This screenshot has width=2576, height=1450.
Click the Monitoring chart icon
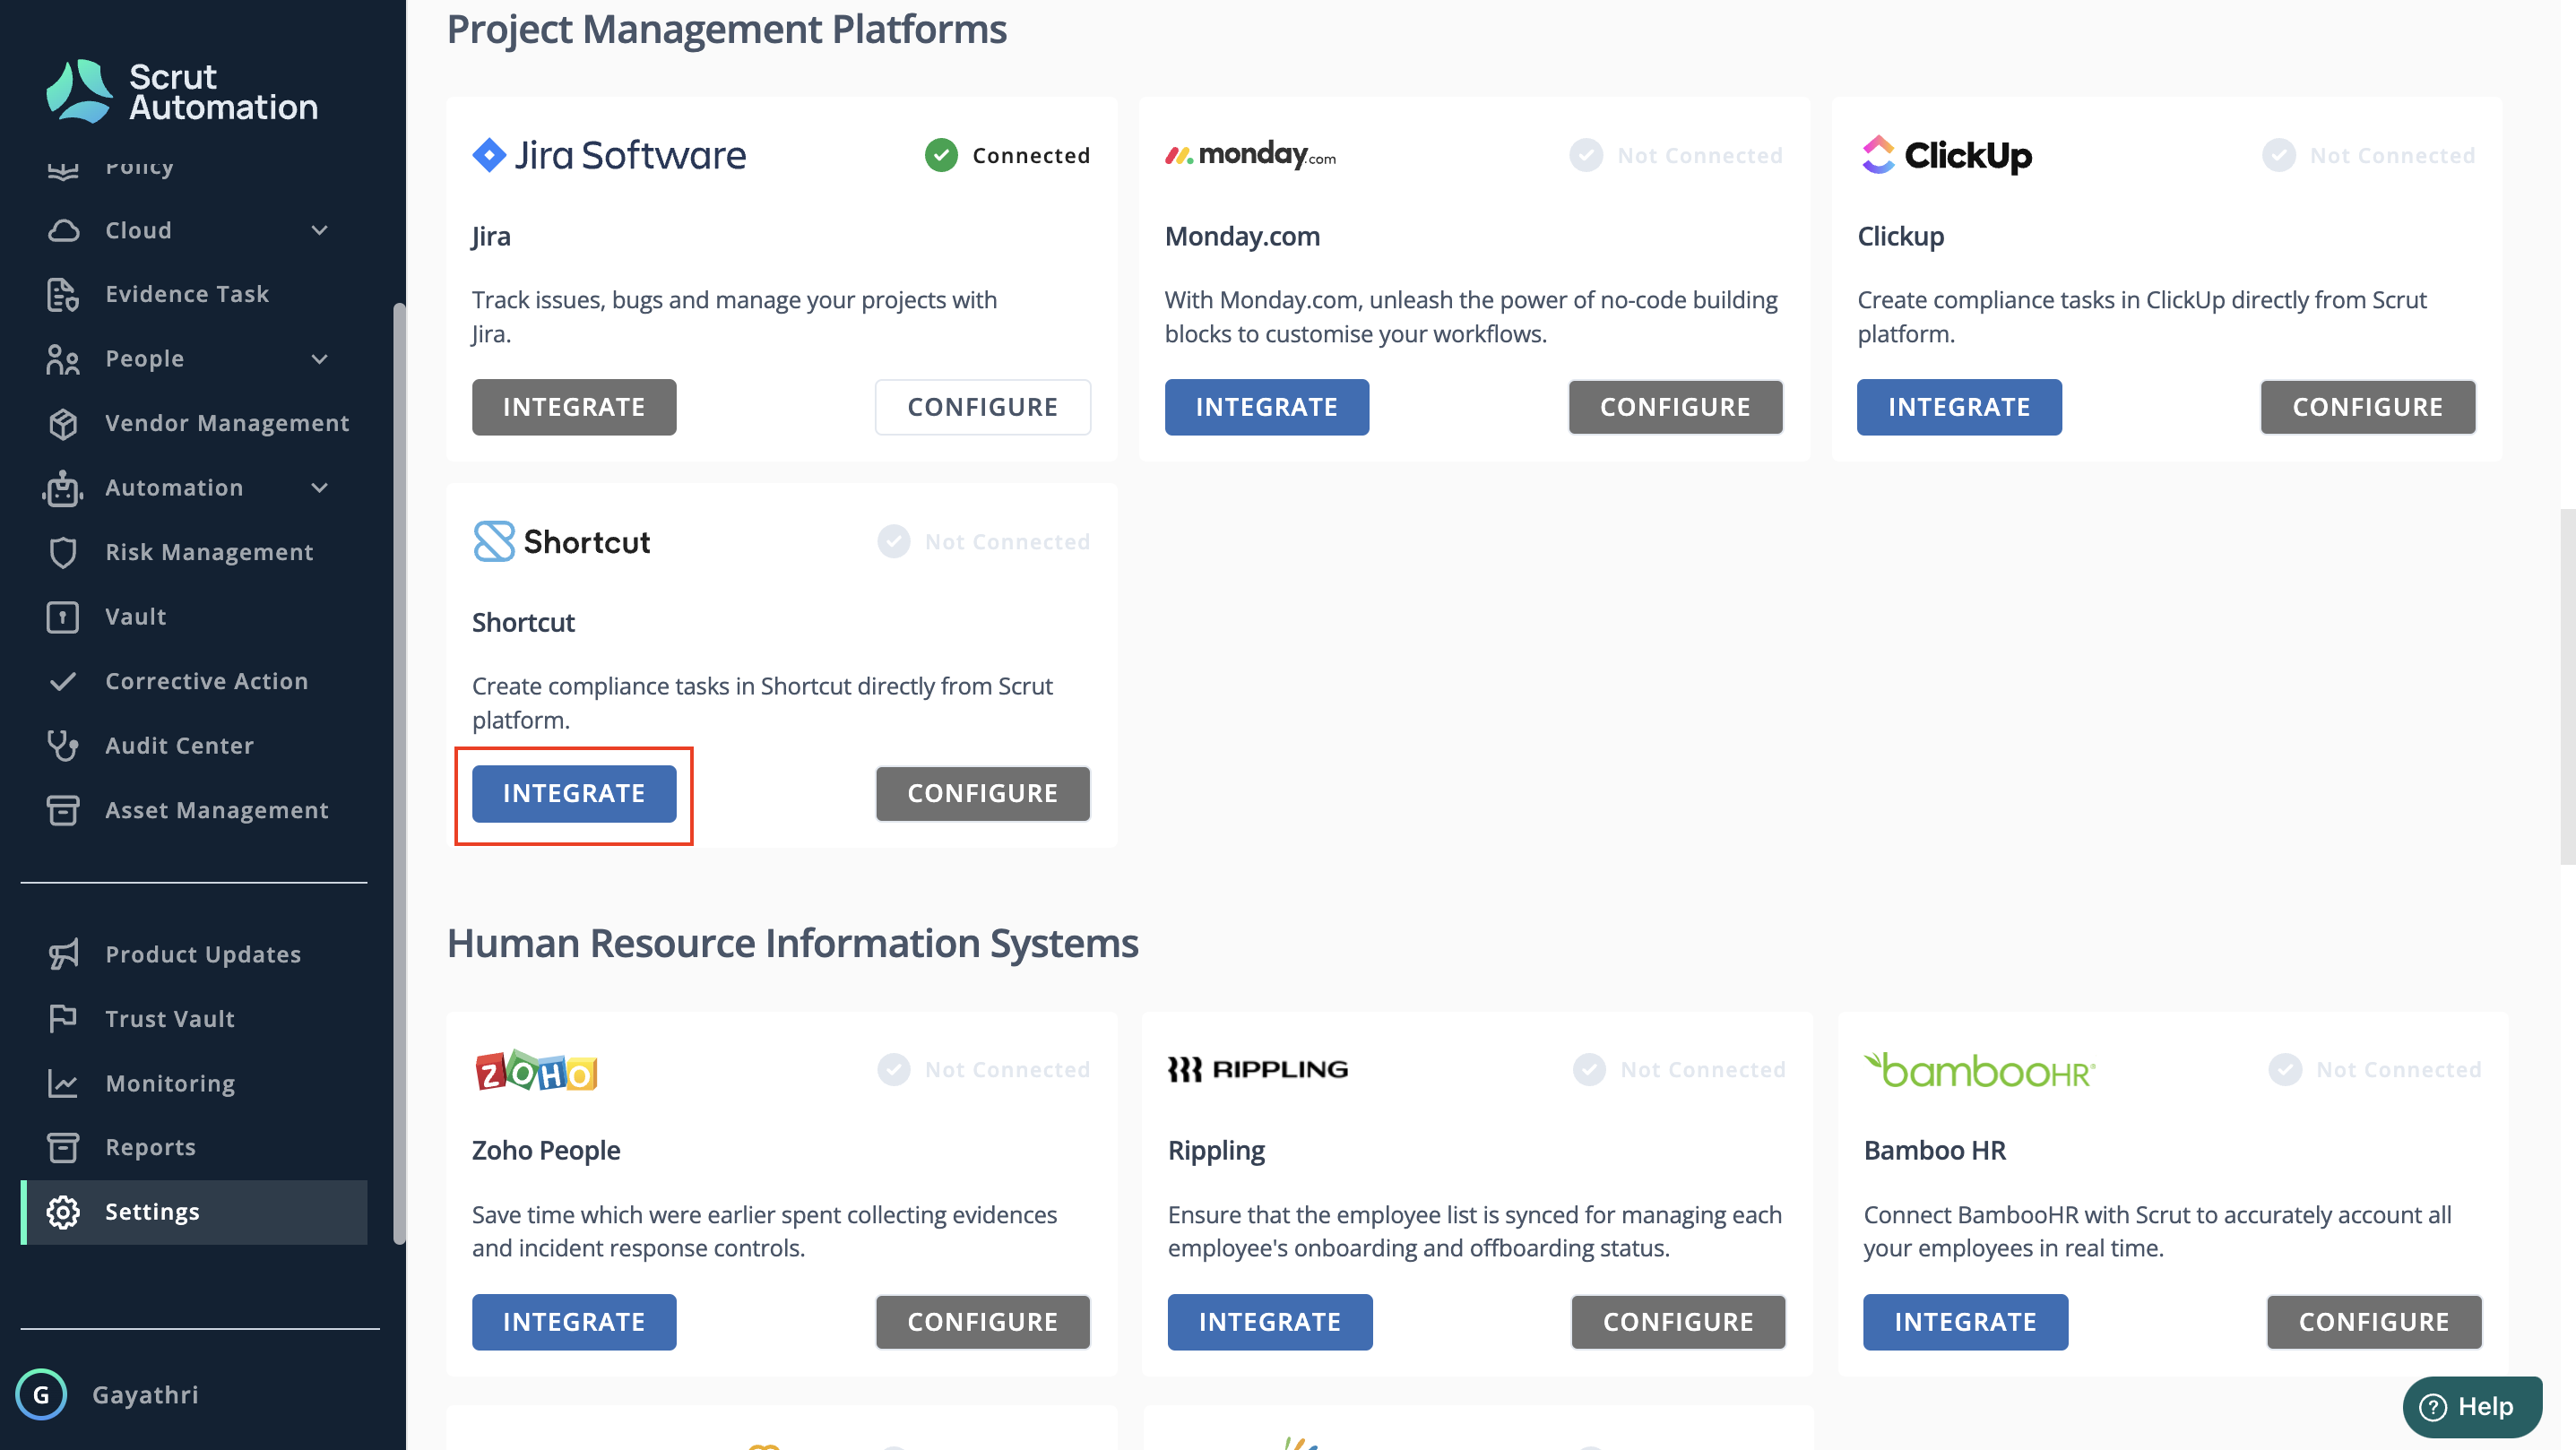[63, 1083]
